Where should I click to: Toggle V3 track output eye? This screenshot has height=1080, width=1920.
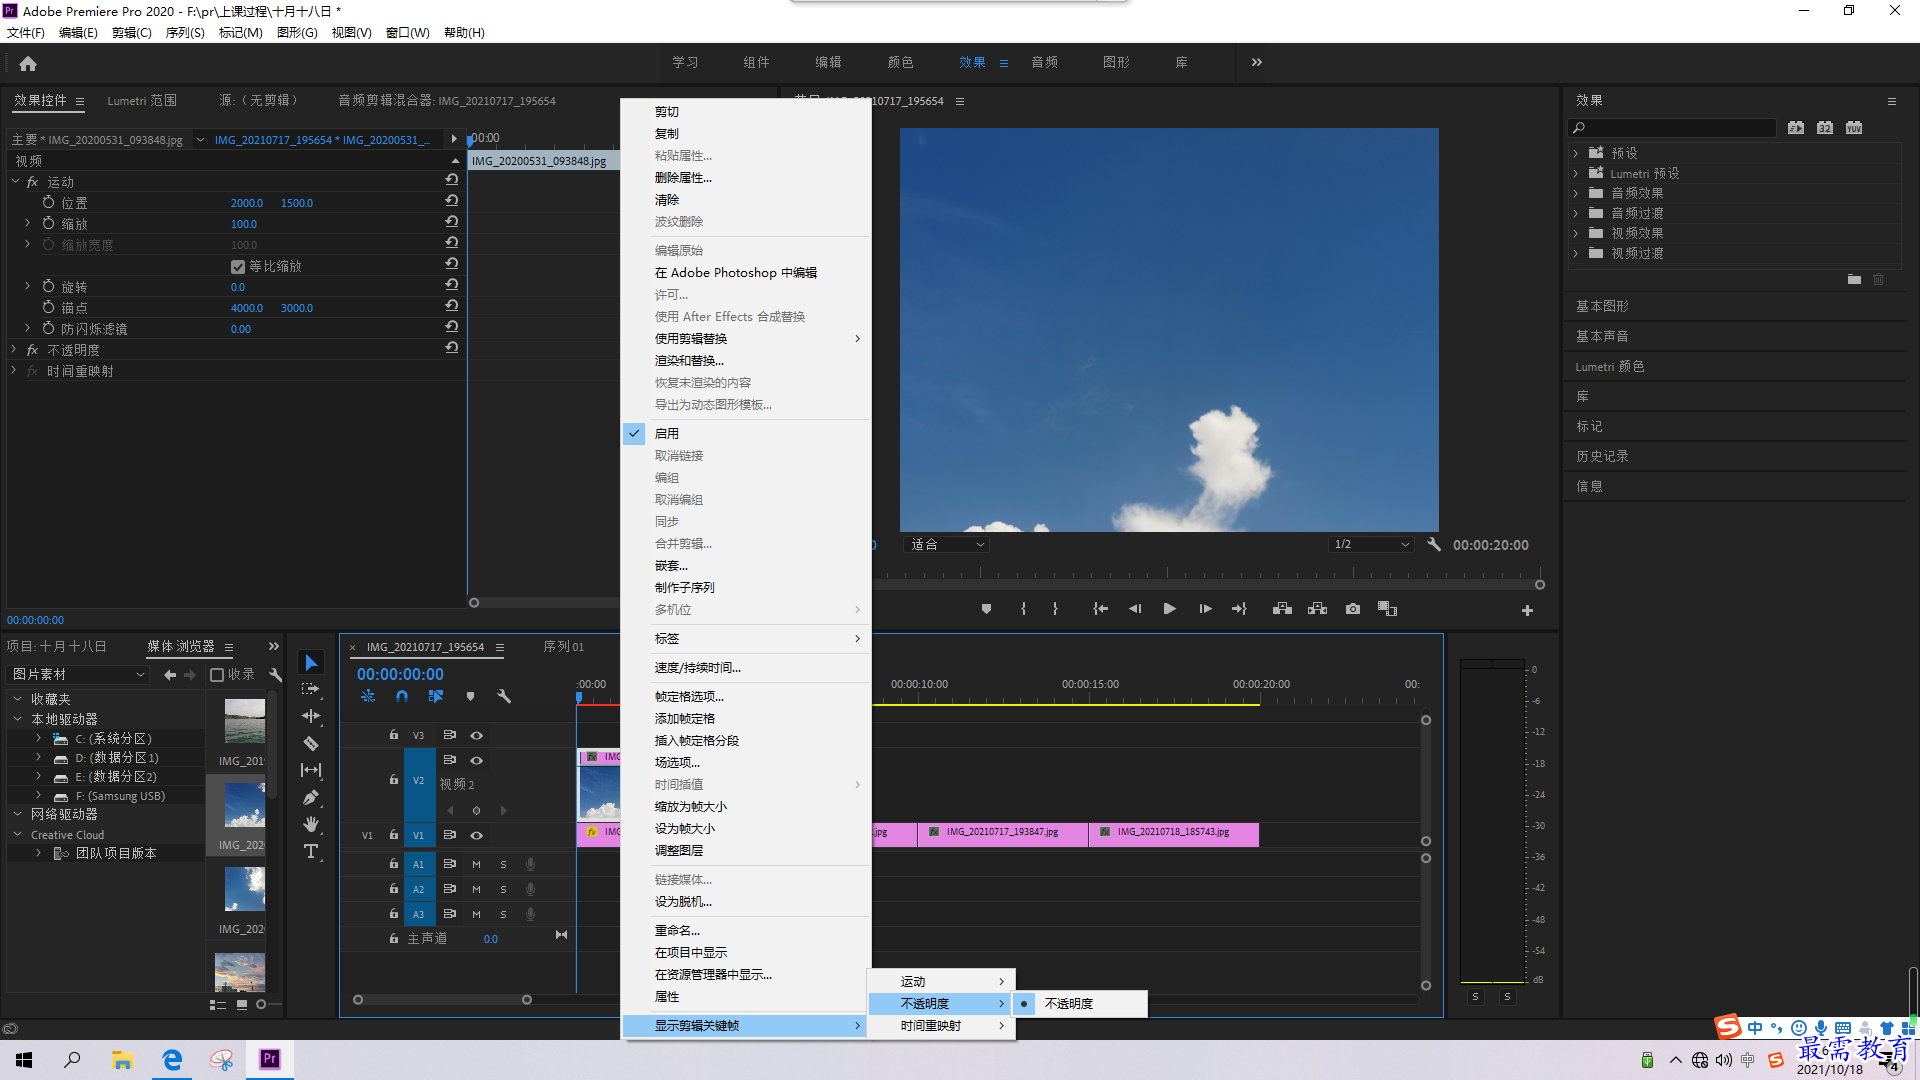click(477, 735)
